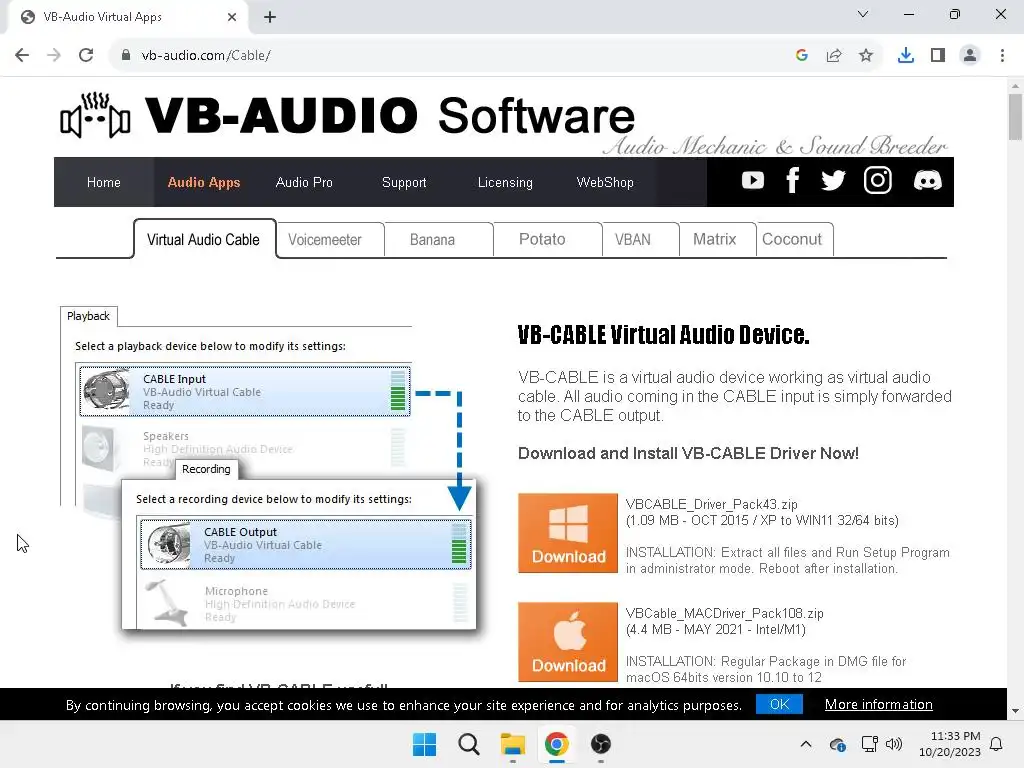Click the Google icon in address bar
This screenshot has width=1024, height=768.
802,55
